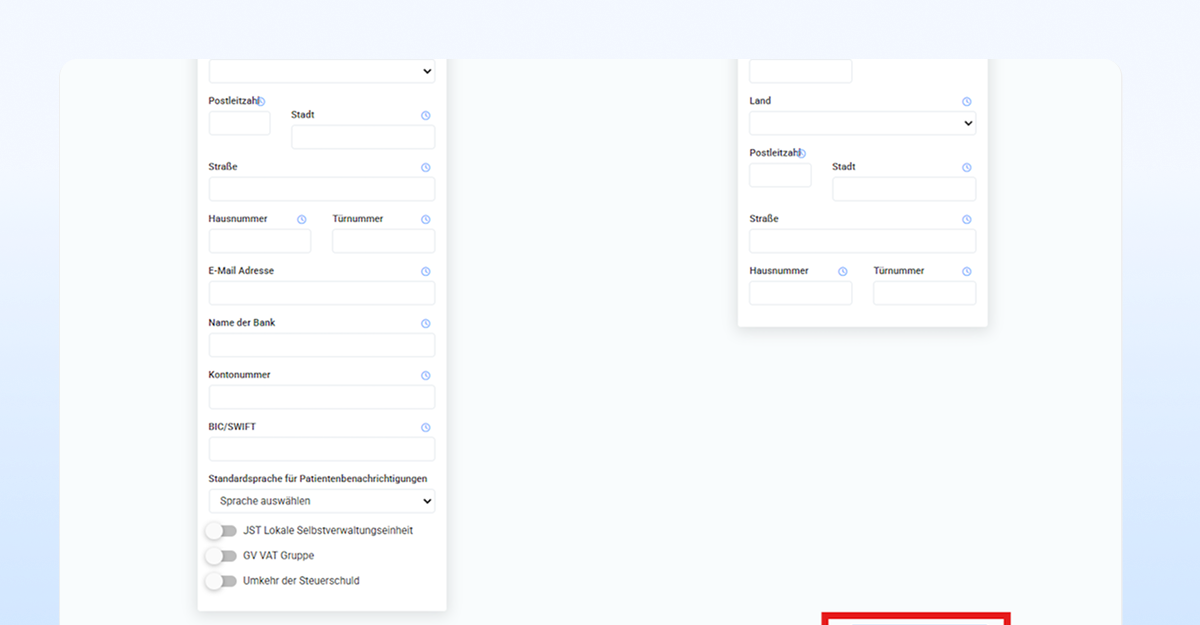Open Postleitzahl history icon in Land form
Image resolution: width=1200 pixels, height=625 pixels.
coord(801,153)
